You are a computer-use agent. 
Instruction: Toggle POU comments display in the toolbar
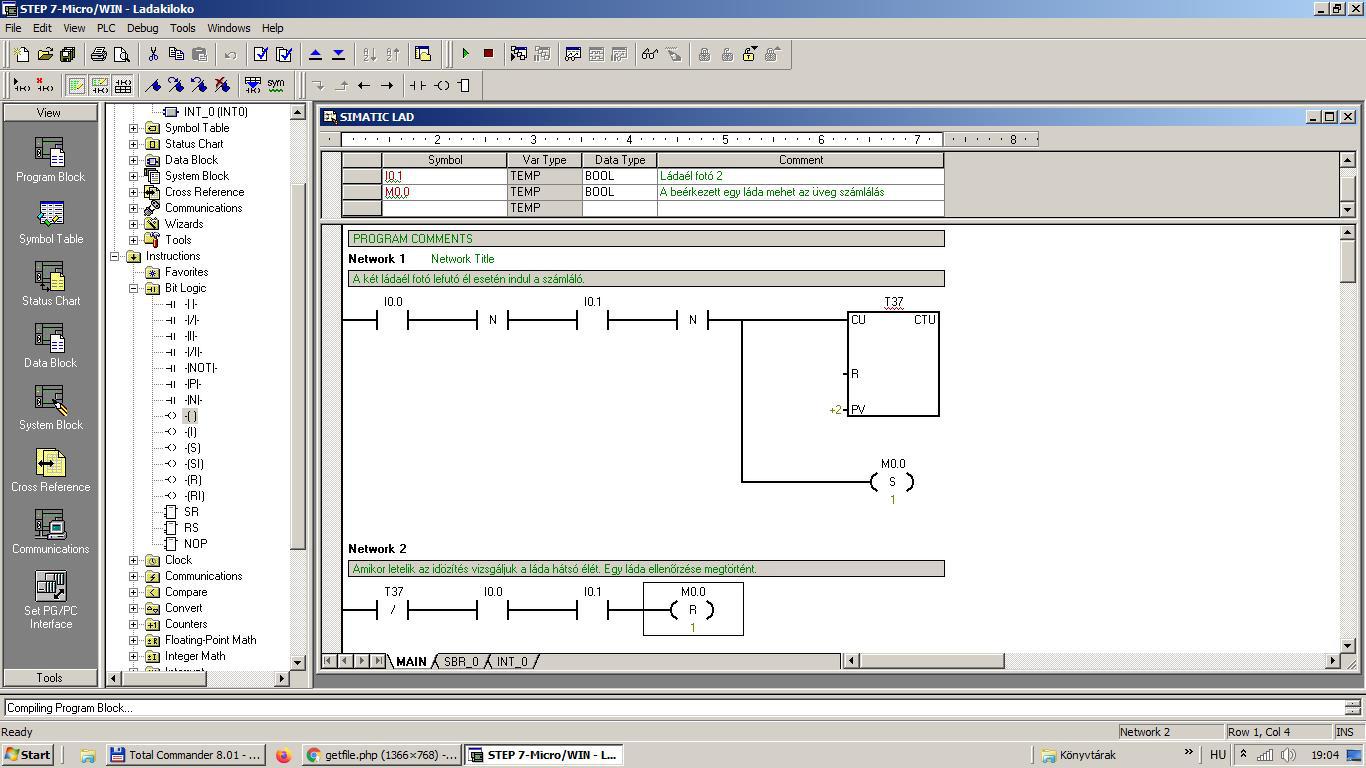click(x=76, y=85)
